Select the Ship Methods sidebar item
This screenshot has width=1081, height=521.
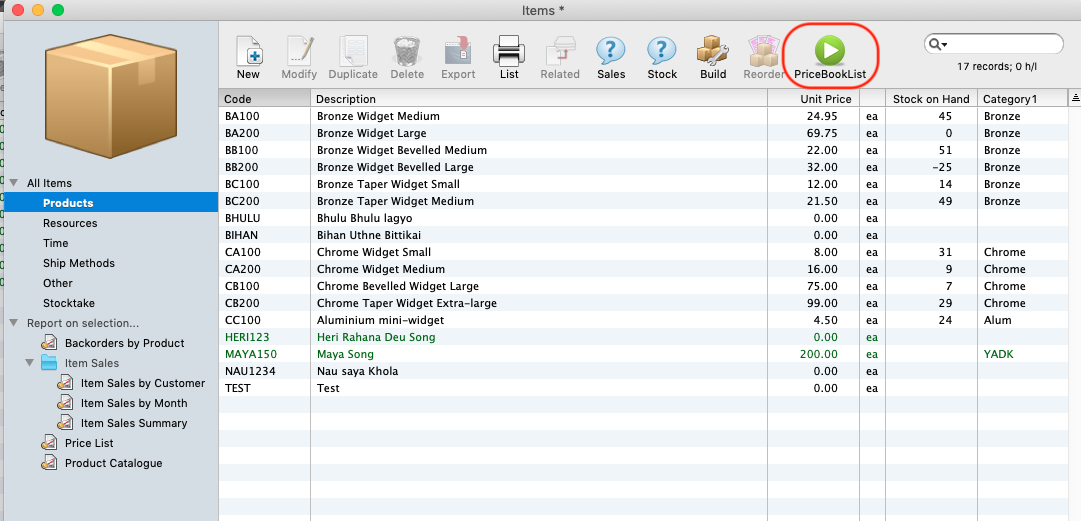point(111,263)
